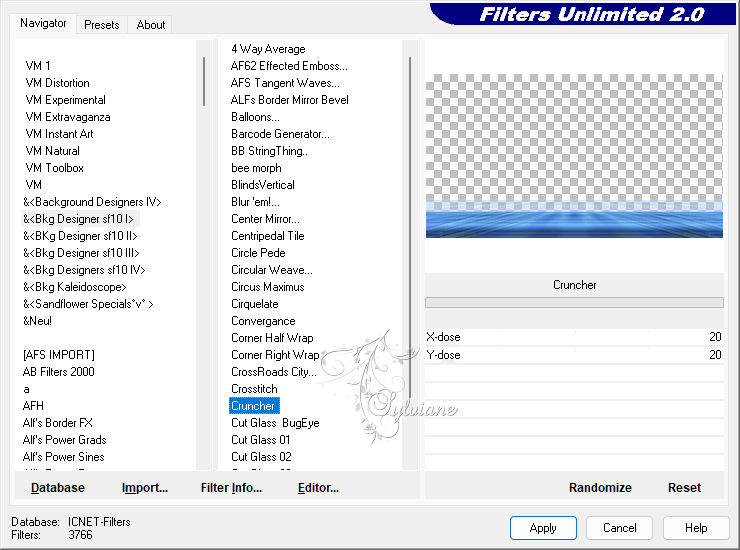Choose ALFs Border Mirror Bevel filter
Screen dimensions: 740x550
[x=290, y=100]
